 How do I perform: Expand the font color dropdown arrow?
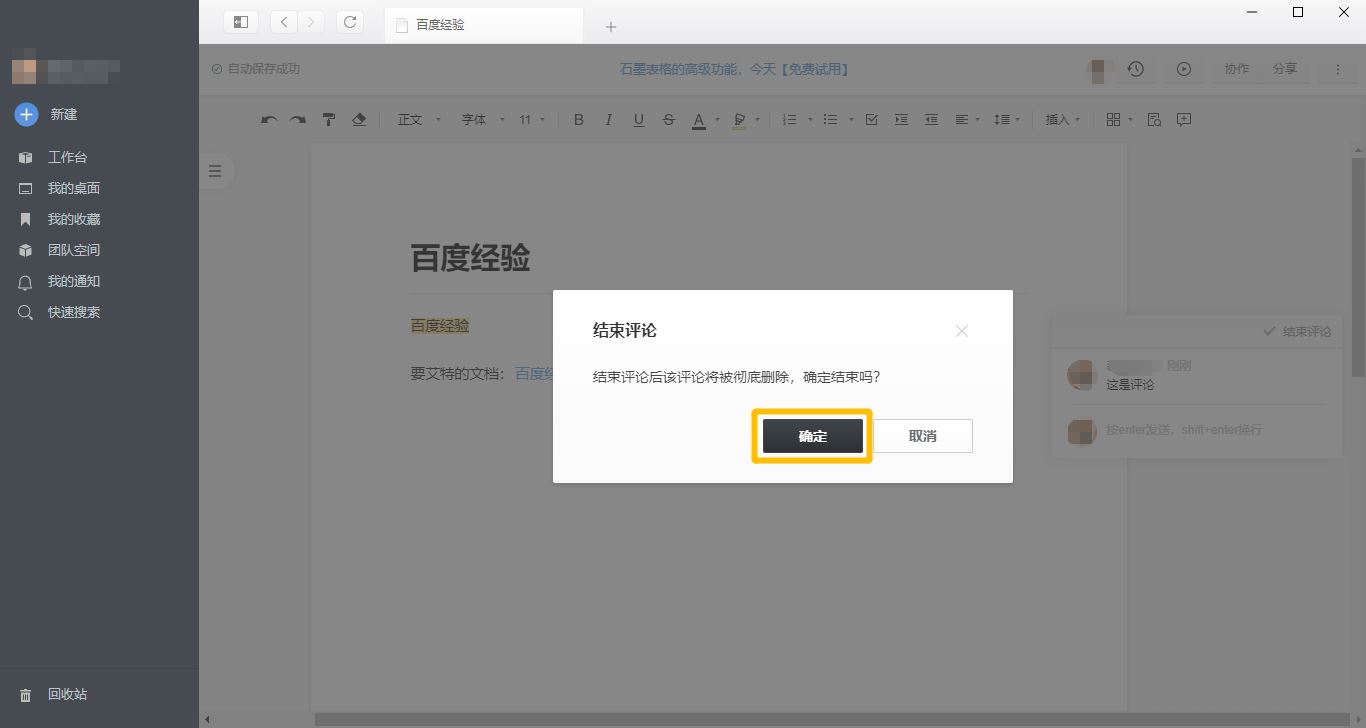click(717, 120)
